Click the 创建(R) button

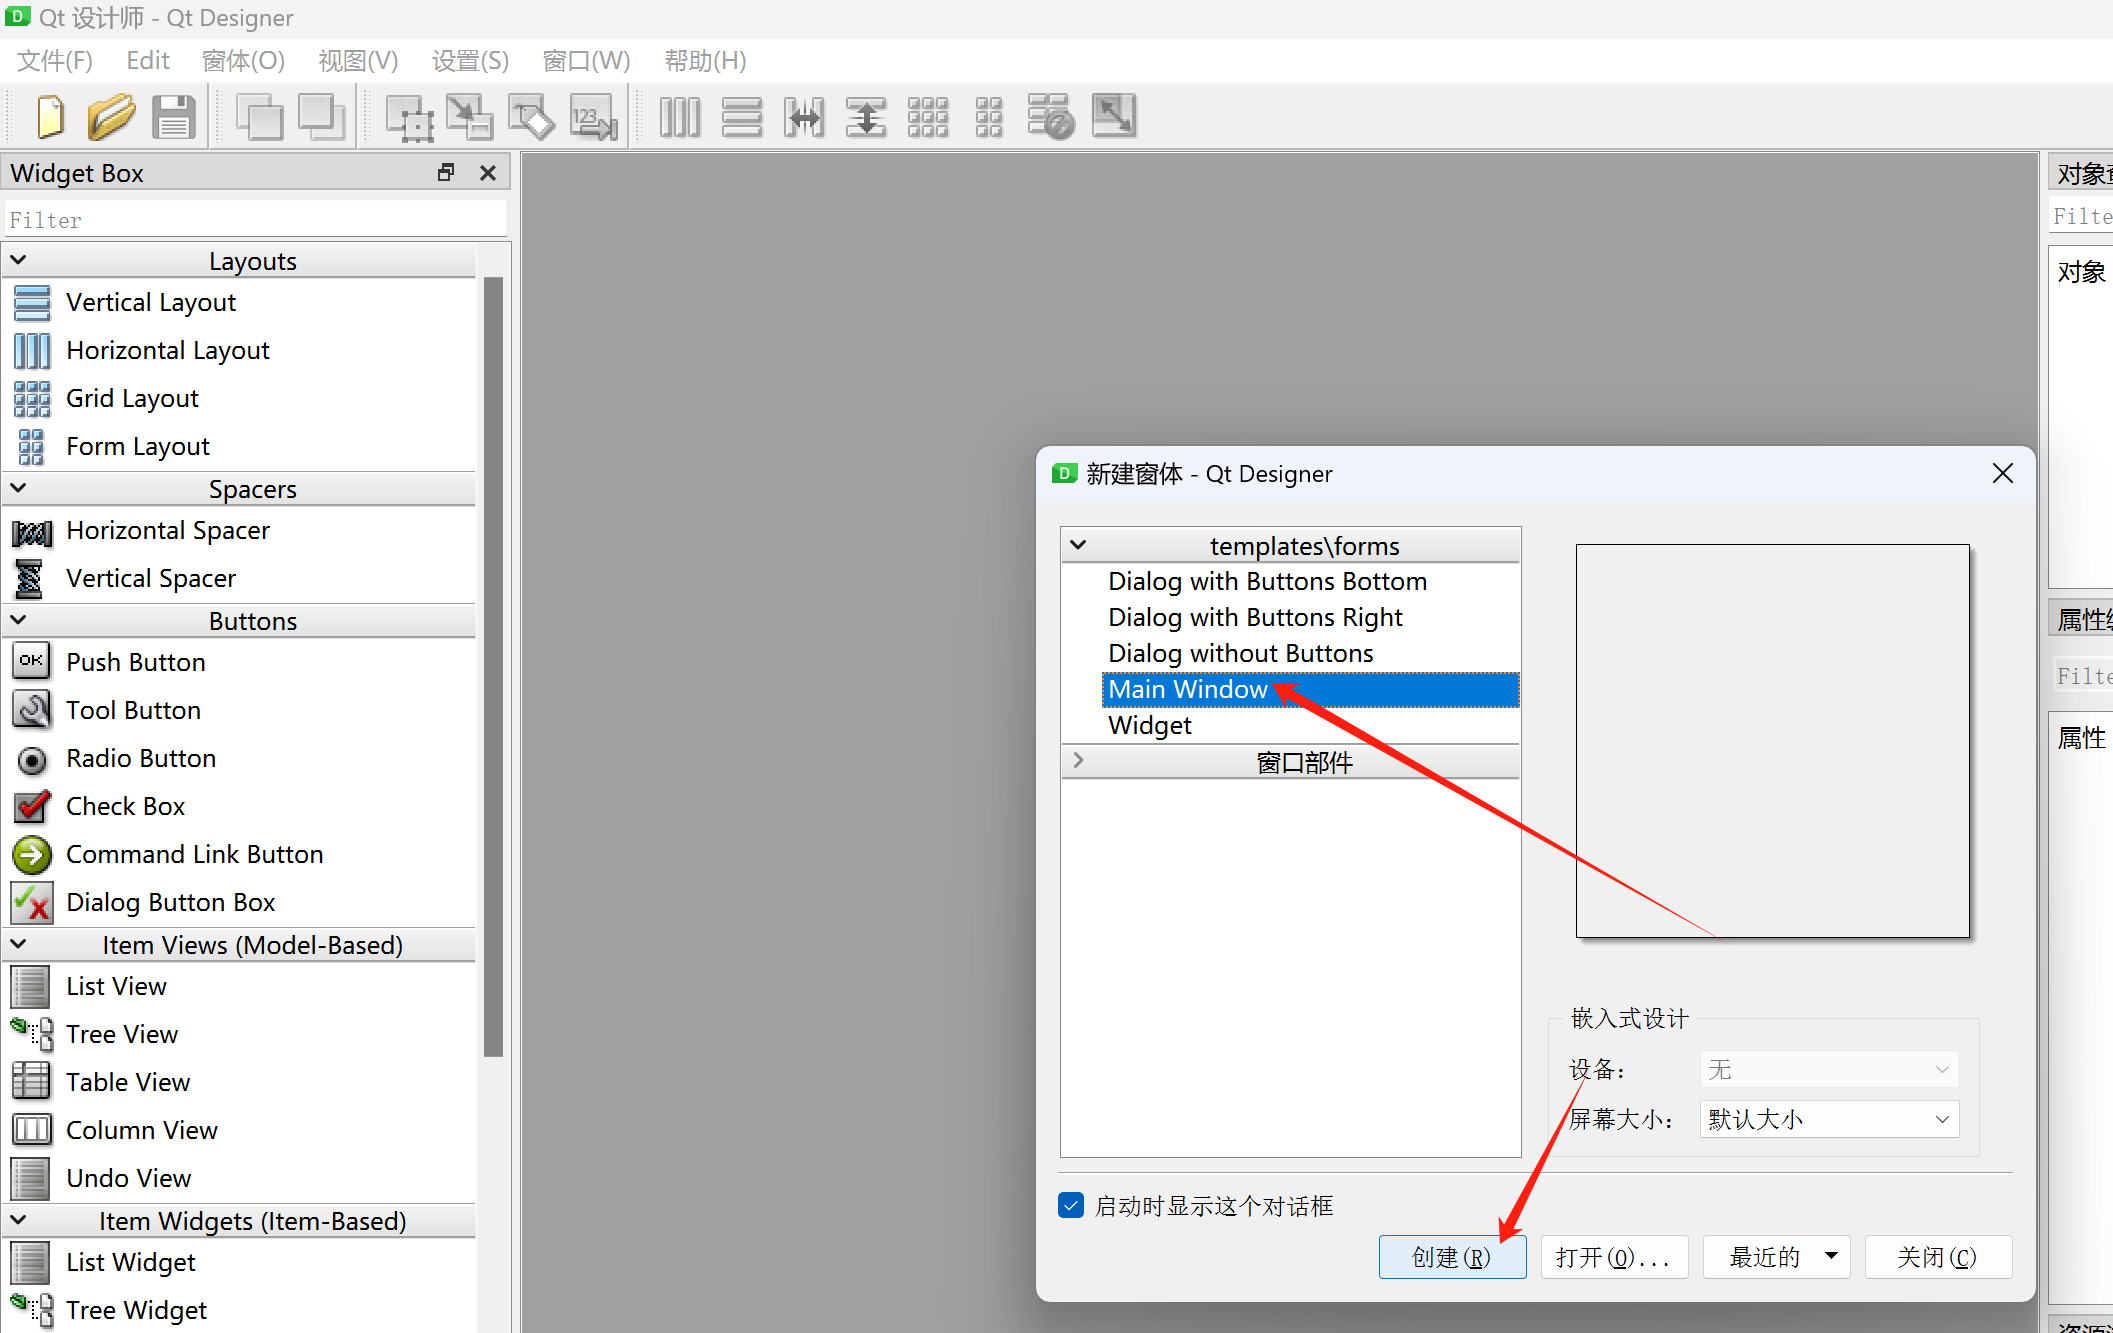click(x=1451, y=1257)
